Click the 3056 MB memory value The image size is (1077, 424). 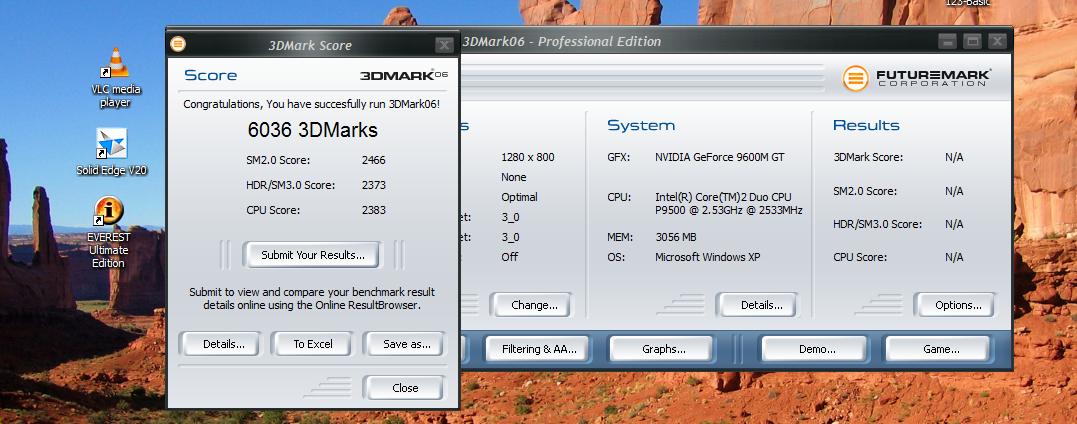tap(676, 237)
